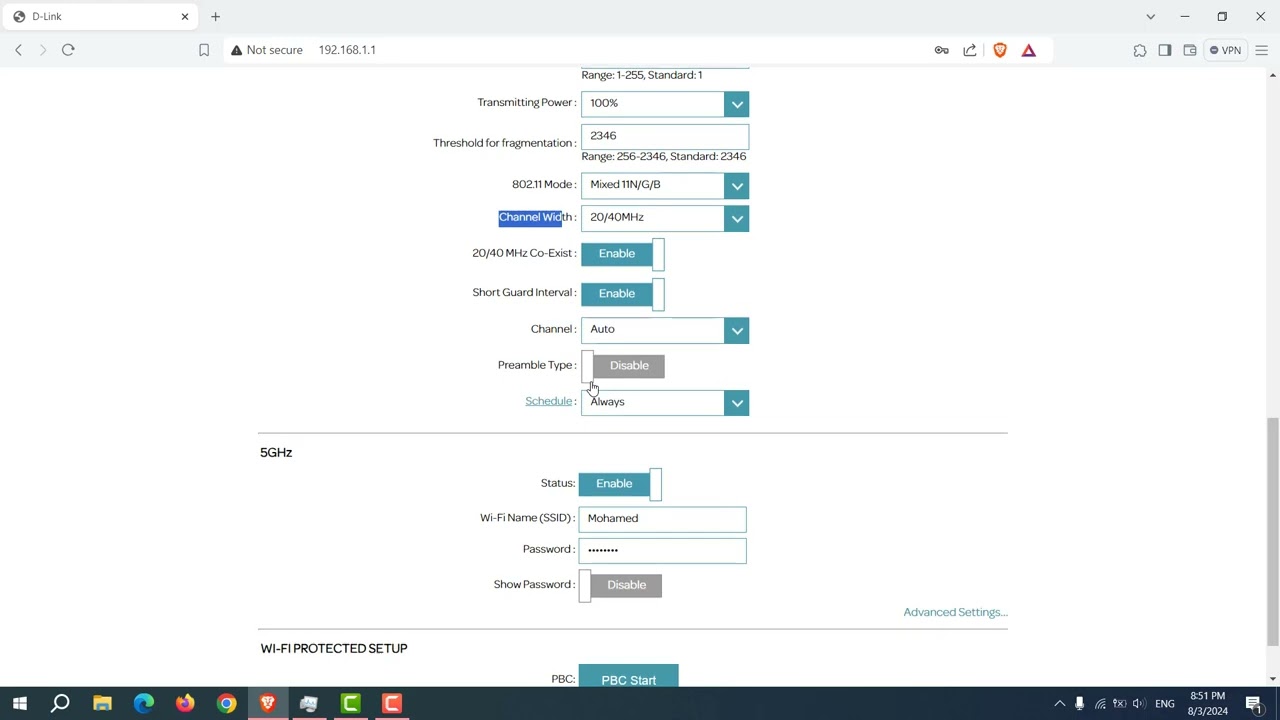Open Brave Wallet icon
This screenshot has width=1280, height=720.
[1190, 50]
